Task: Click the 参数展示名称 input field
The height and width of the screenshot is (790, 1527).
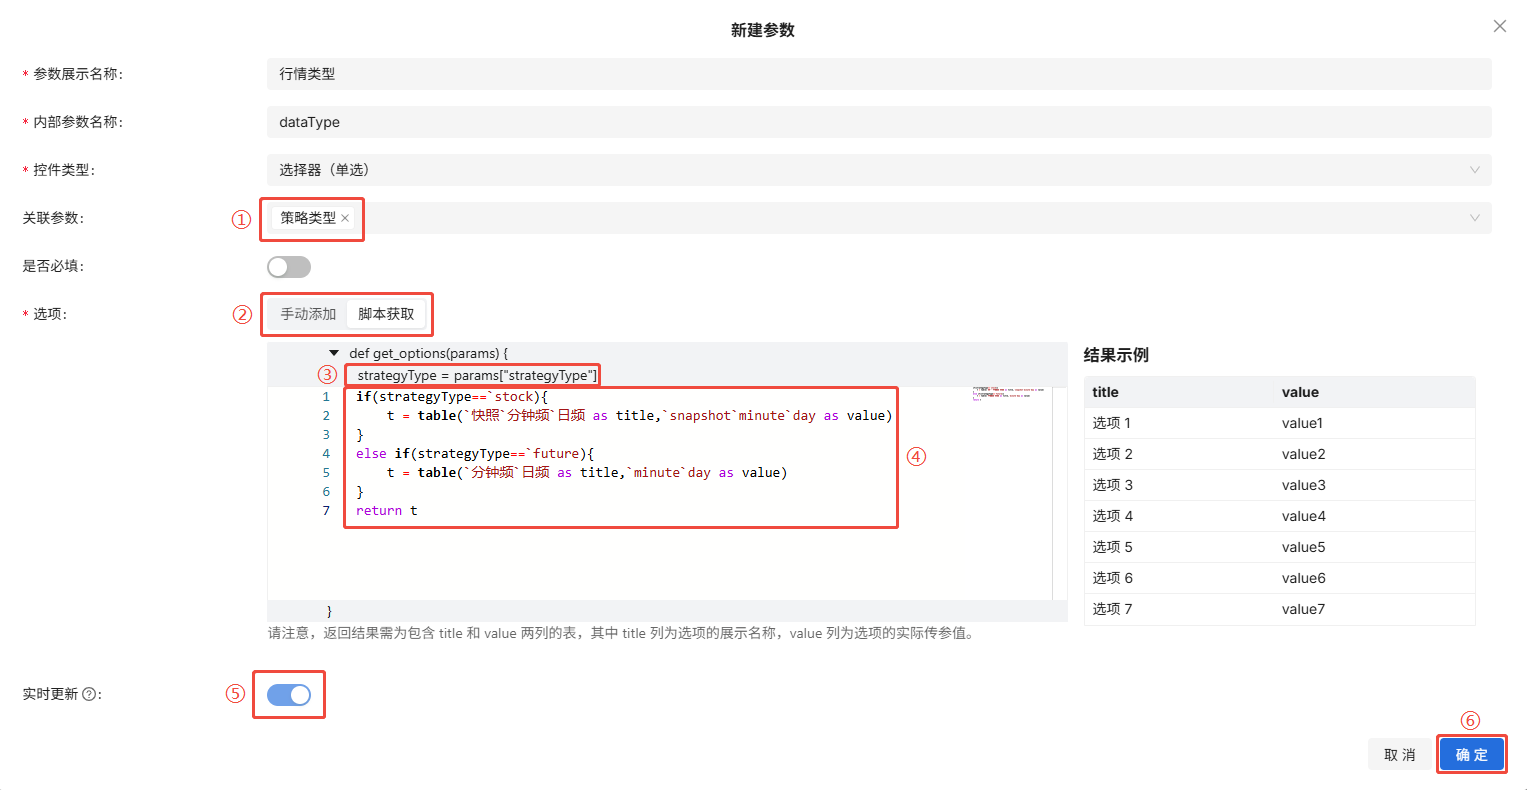Action: [878, 74]
